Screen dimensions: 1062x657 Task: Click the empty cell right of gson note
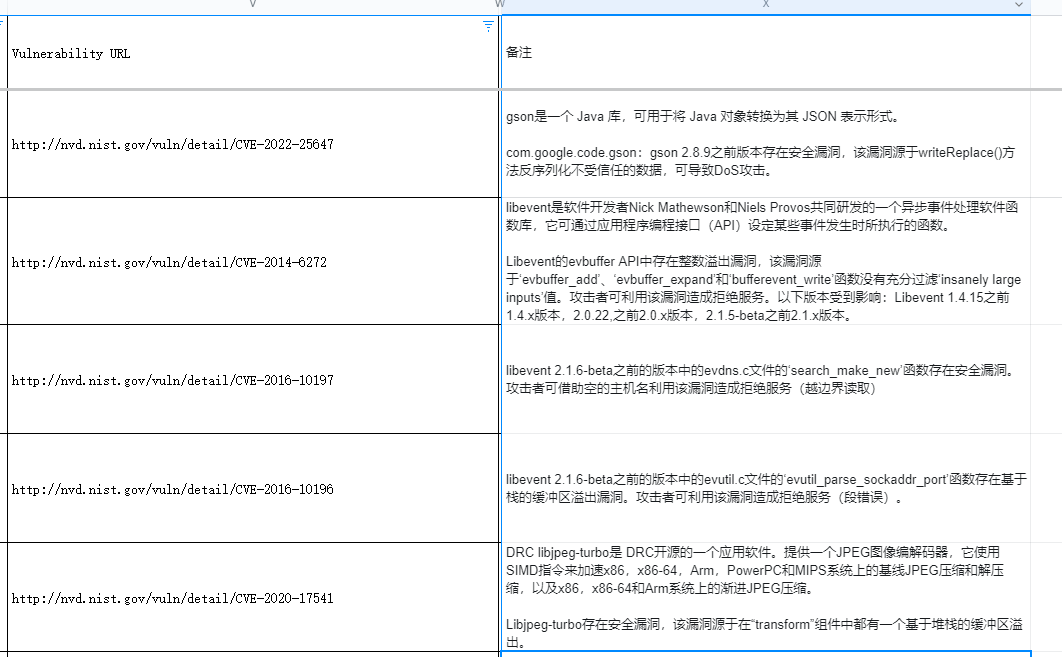(x=1046, y=144)
